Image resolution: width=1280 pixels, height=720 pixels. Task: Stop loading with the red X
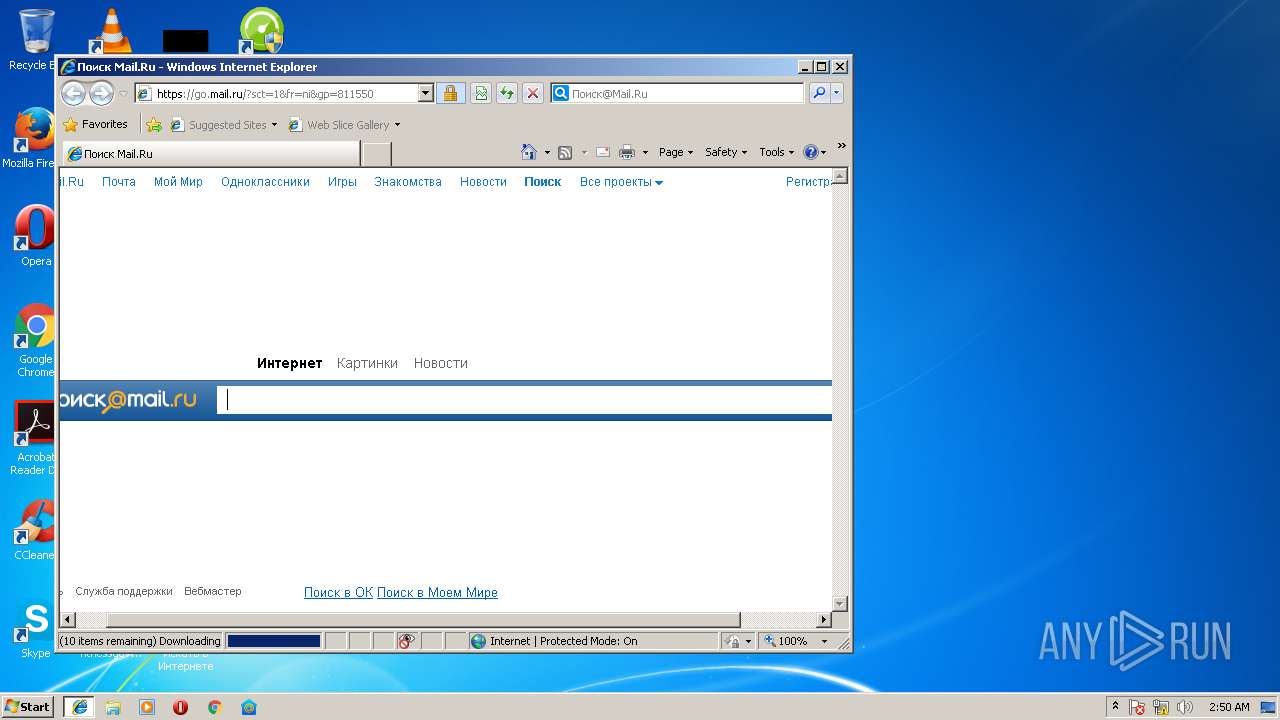point(533,94)
